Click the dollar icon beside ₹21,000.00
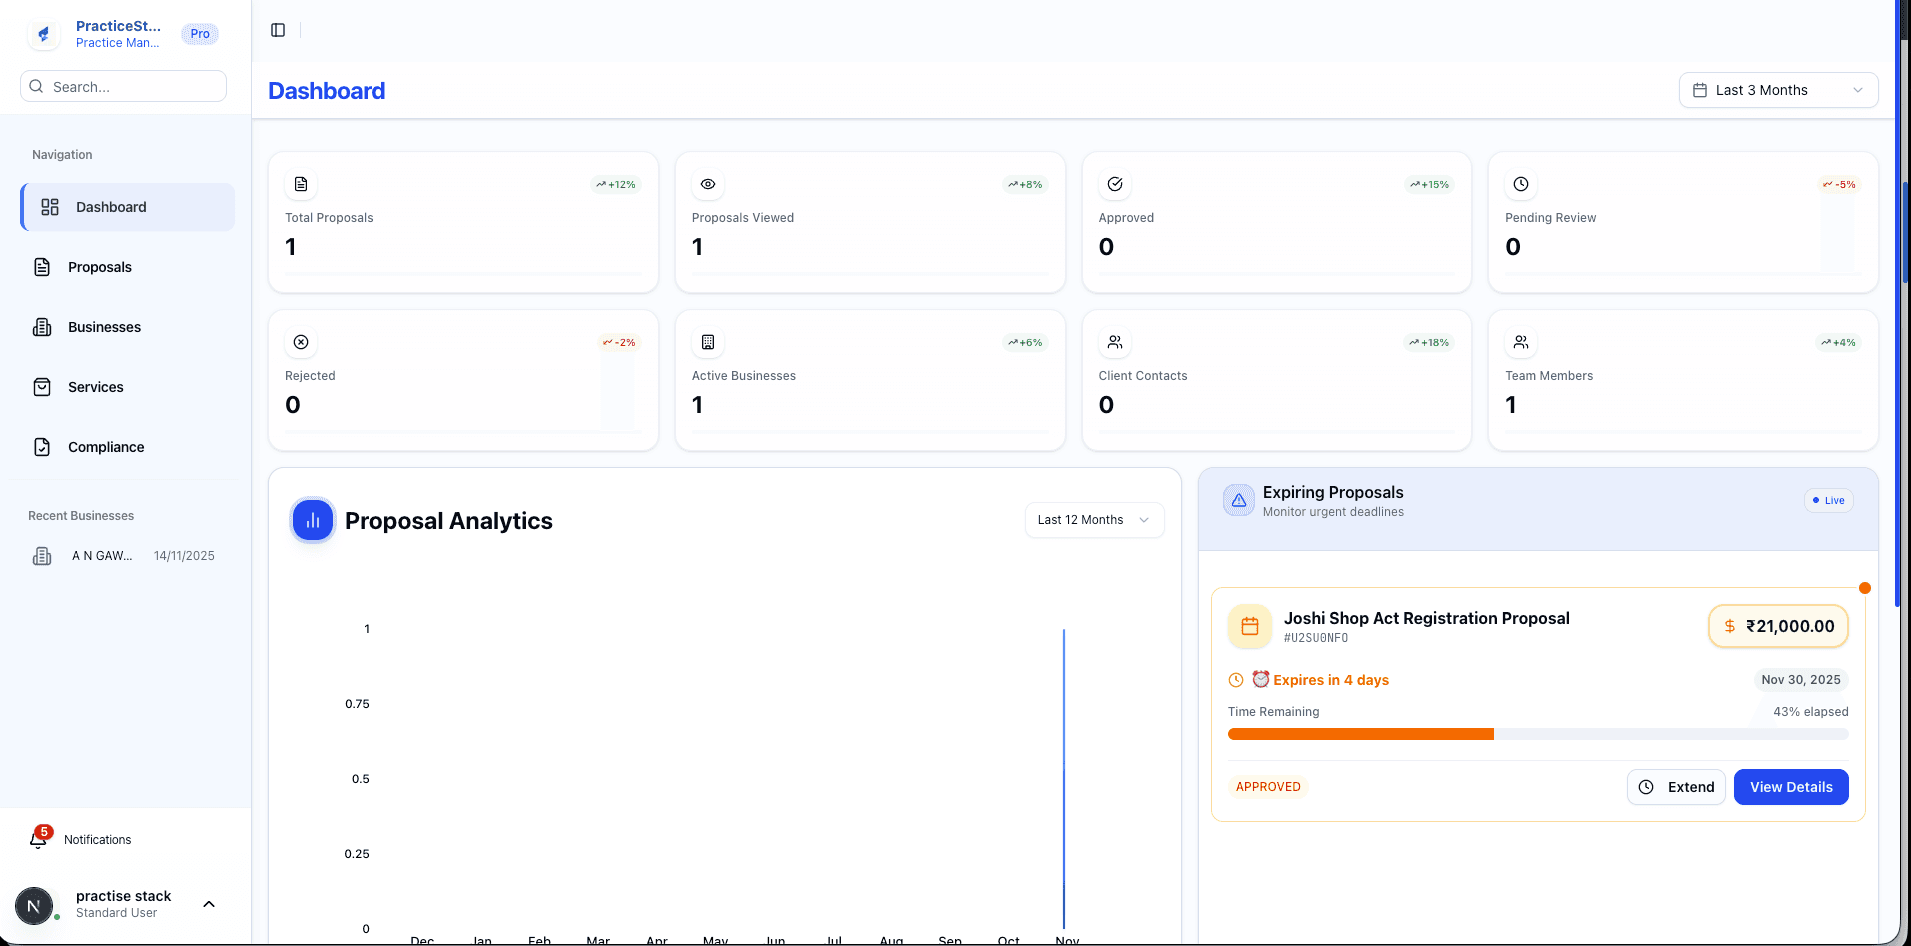Viewport: 1911px width, 946px height. pyautogui.click(x=1729, y=626)
